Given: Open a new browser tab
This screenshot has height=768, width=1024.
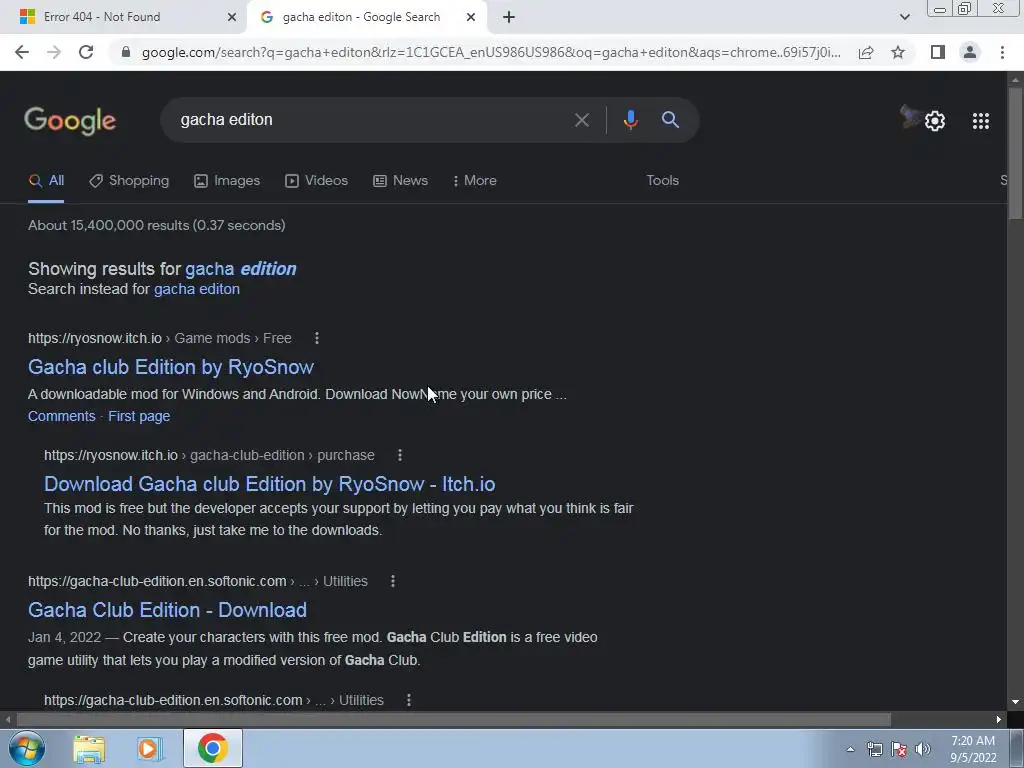Looking at the screenshot, I should 509,17.
